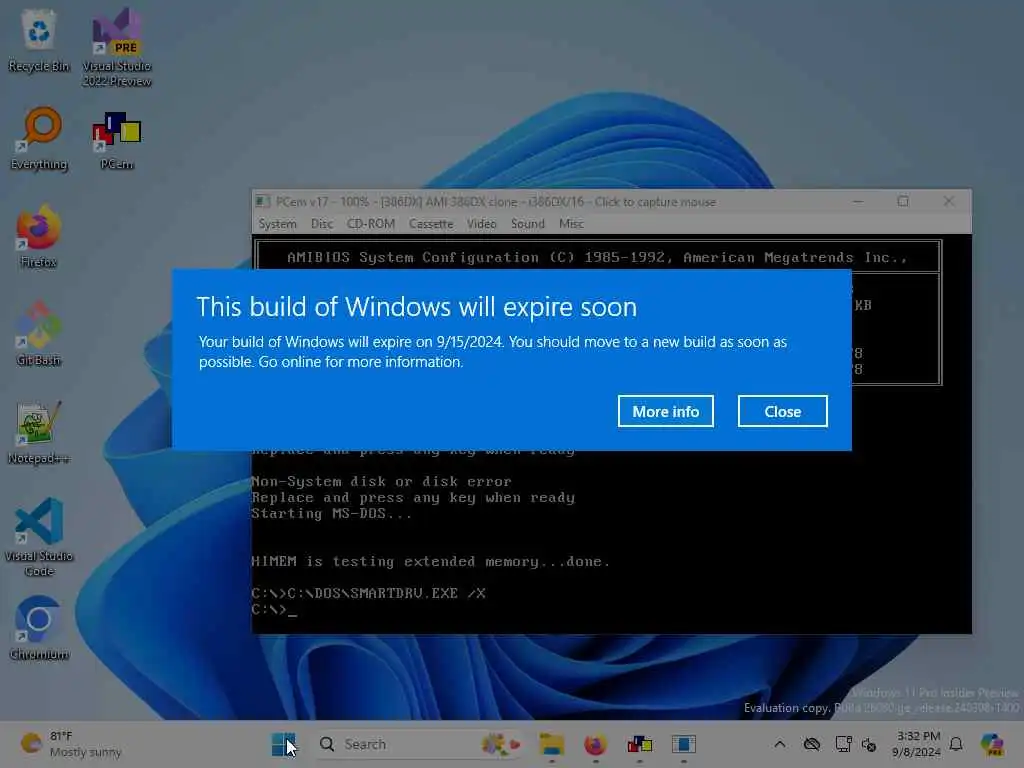
Task: Switch to the PCem app in the taskbar
Action: (x=639, y=744)
